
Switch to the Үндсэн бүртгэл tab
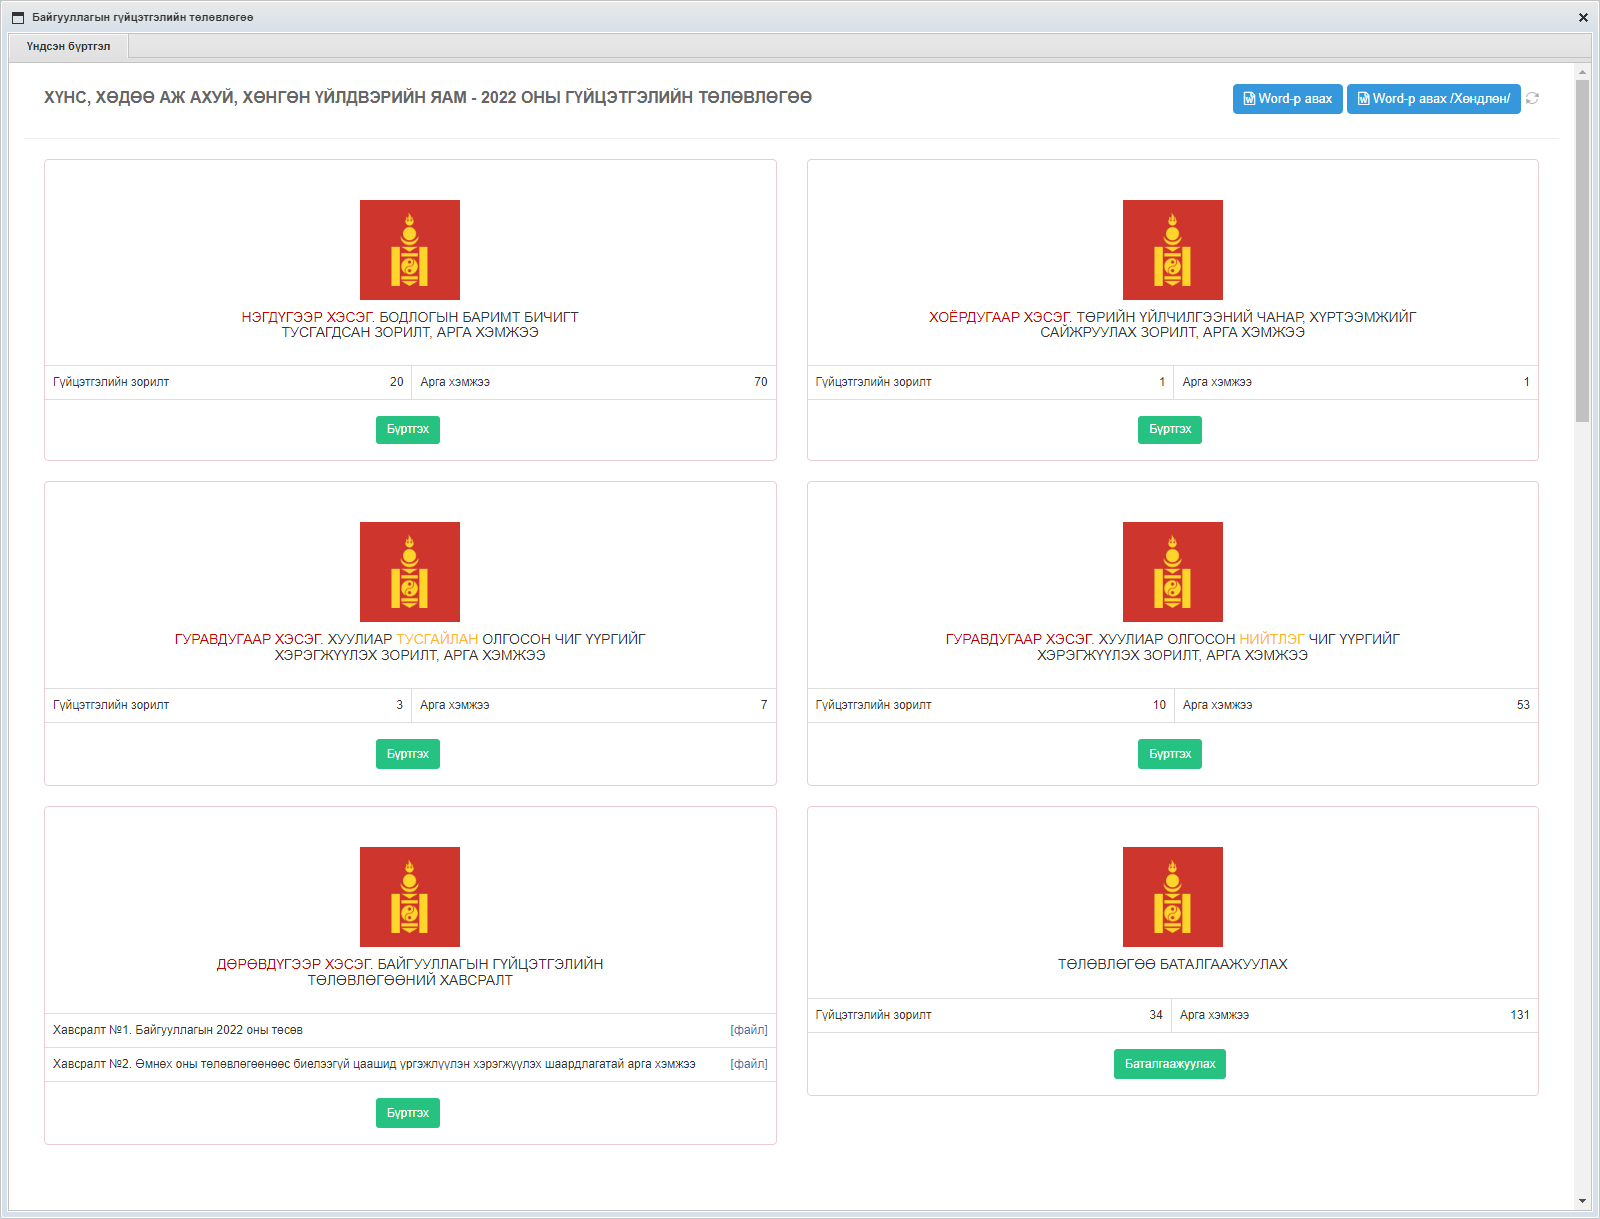coord(68,46)
